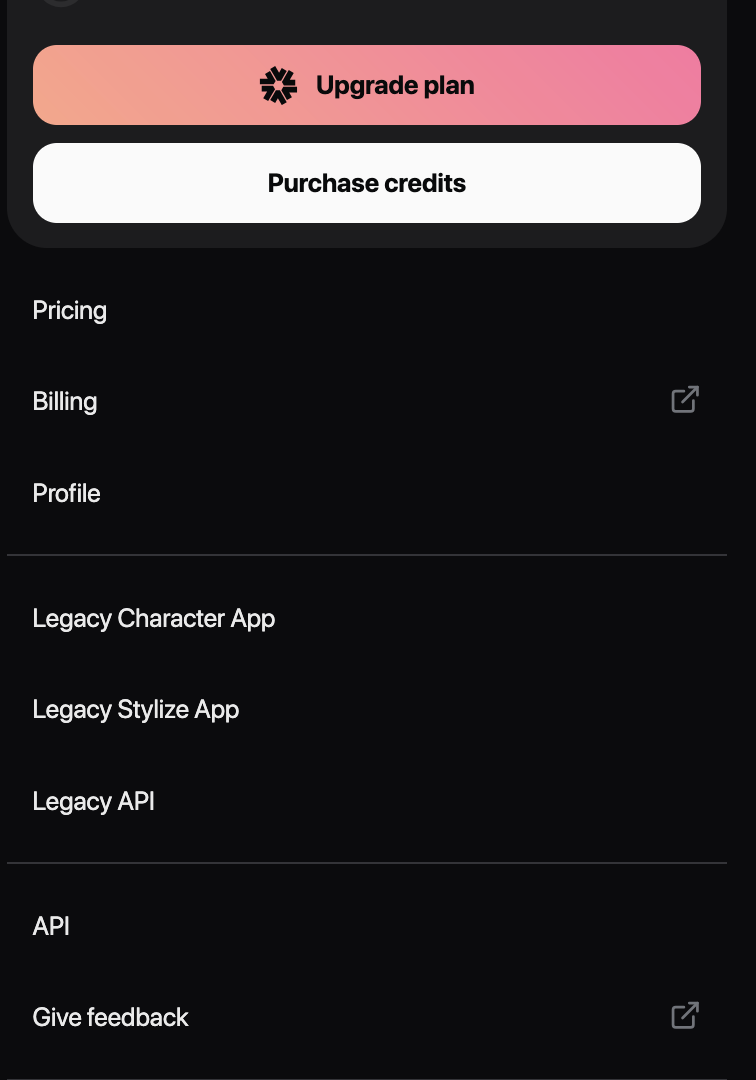756x1080 pixels.
Task: Click the external link icon next to Billing
Action: [685, 399]
